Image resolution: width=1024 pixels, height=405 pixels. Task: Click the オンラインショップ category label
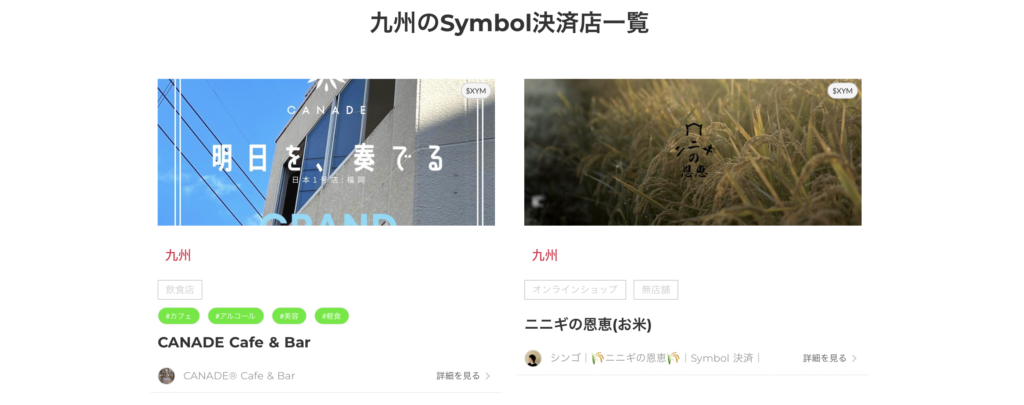575,290
